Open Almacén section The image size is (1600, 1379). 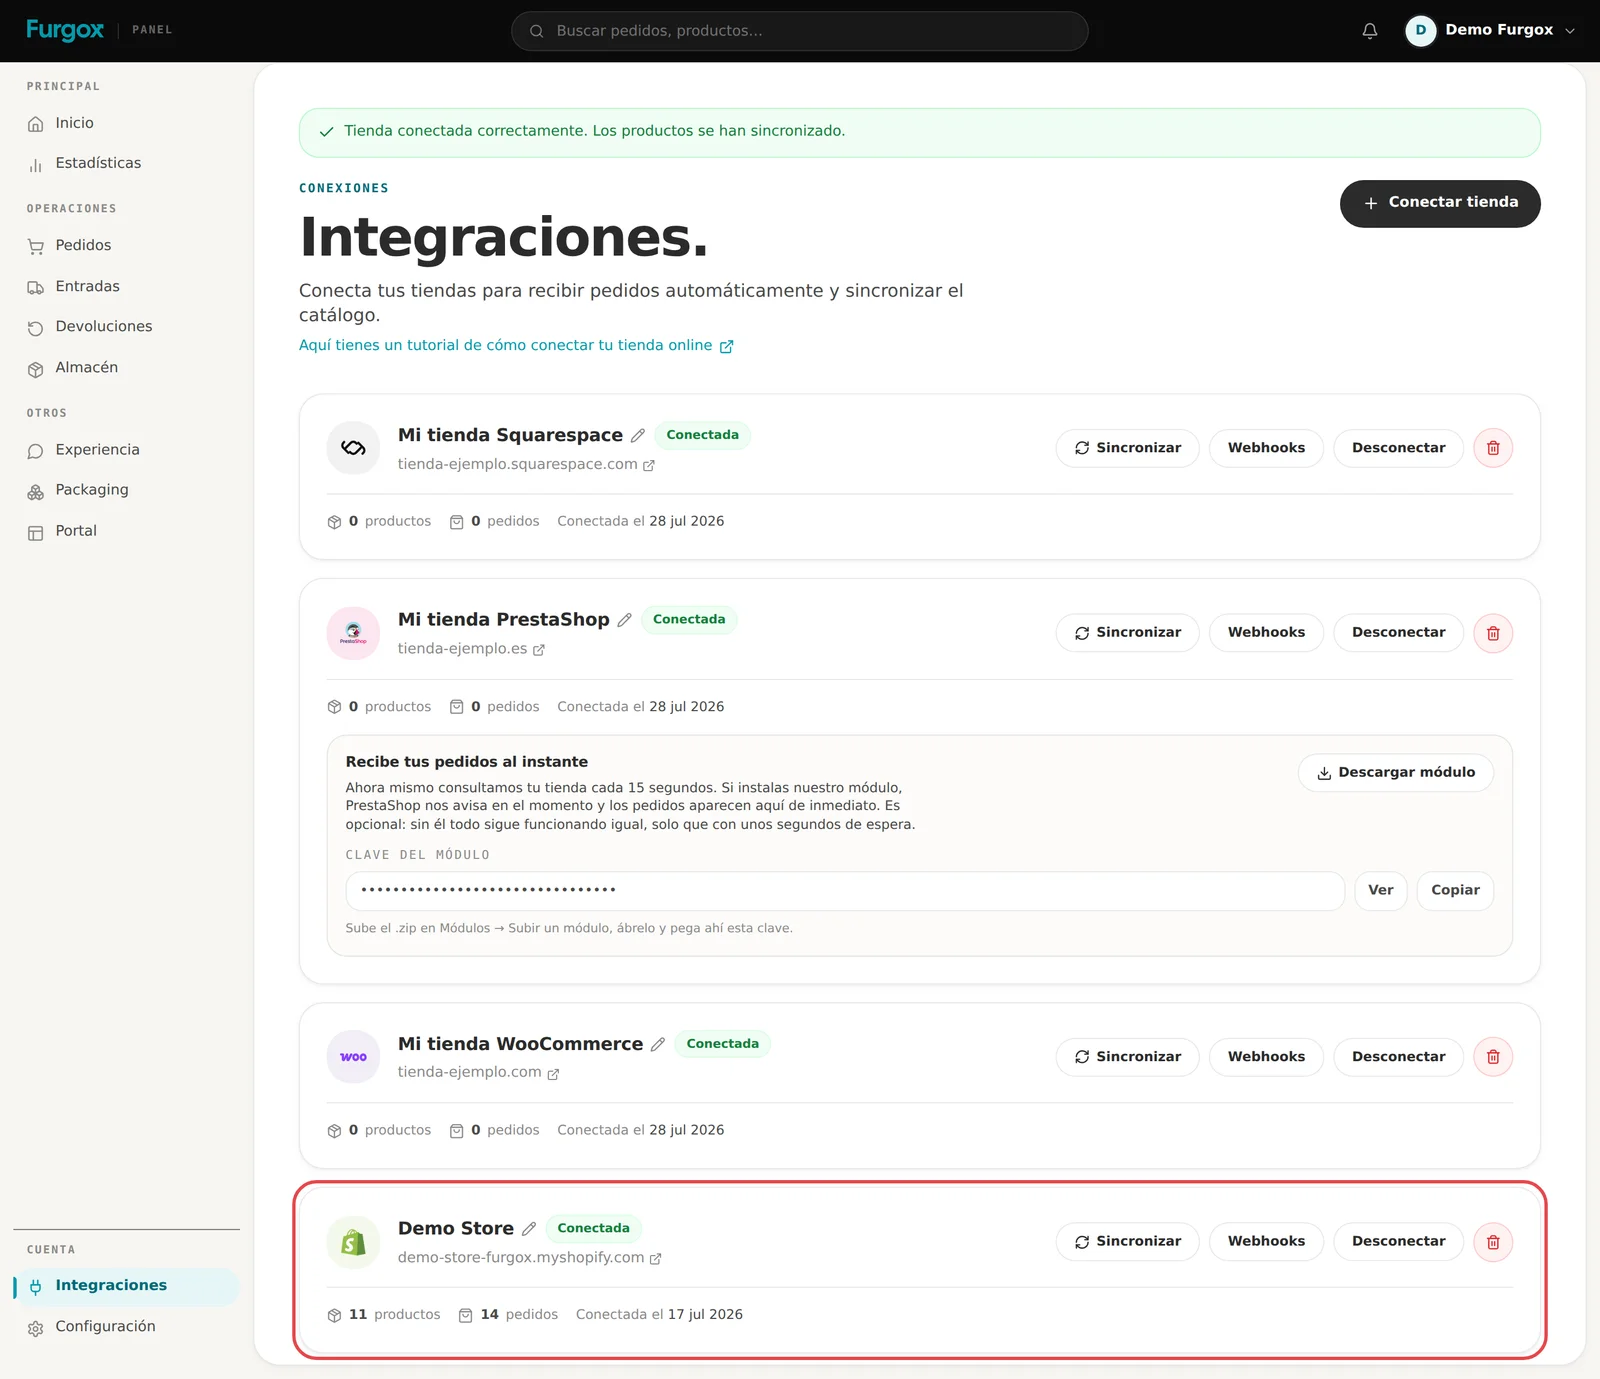click(x=127, y=368)
